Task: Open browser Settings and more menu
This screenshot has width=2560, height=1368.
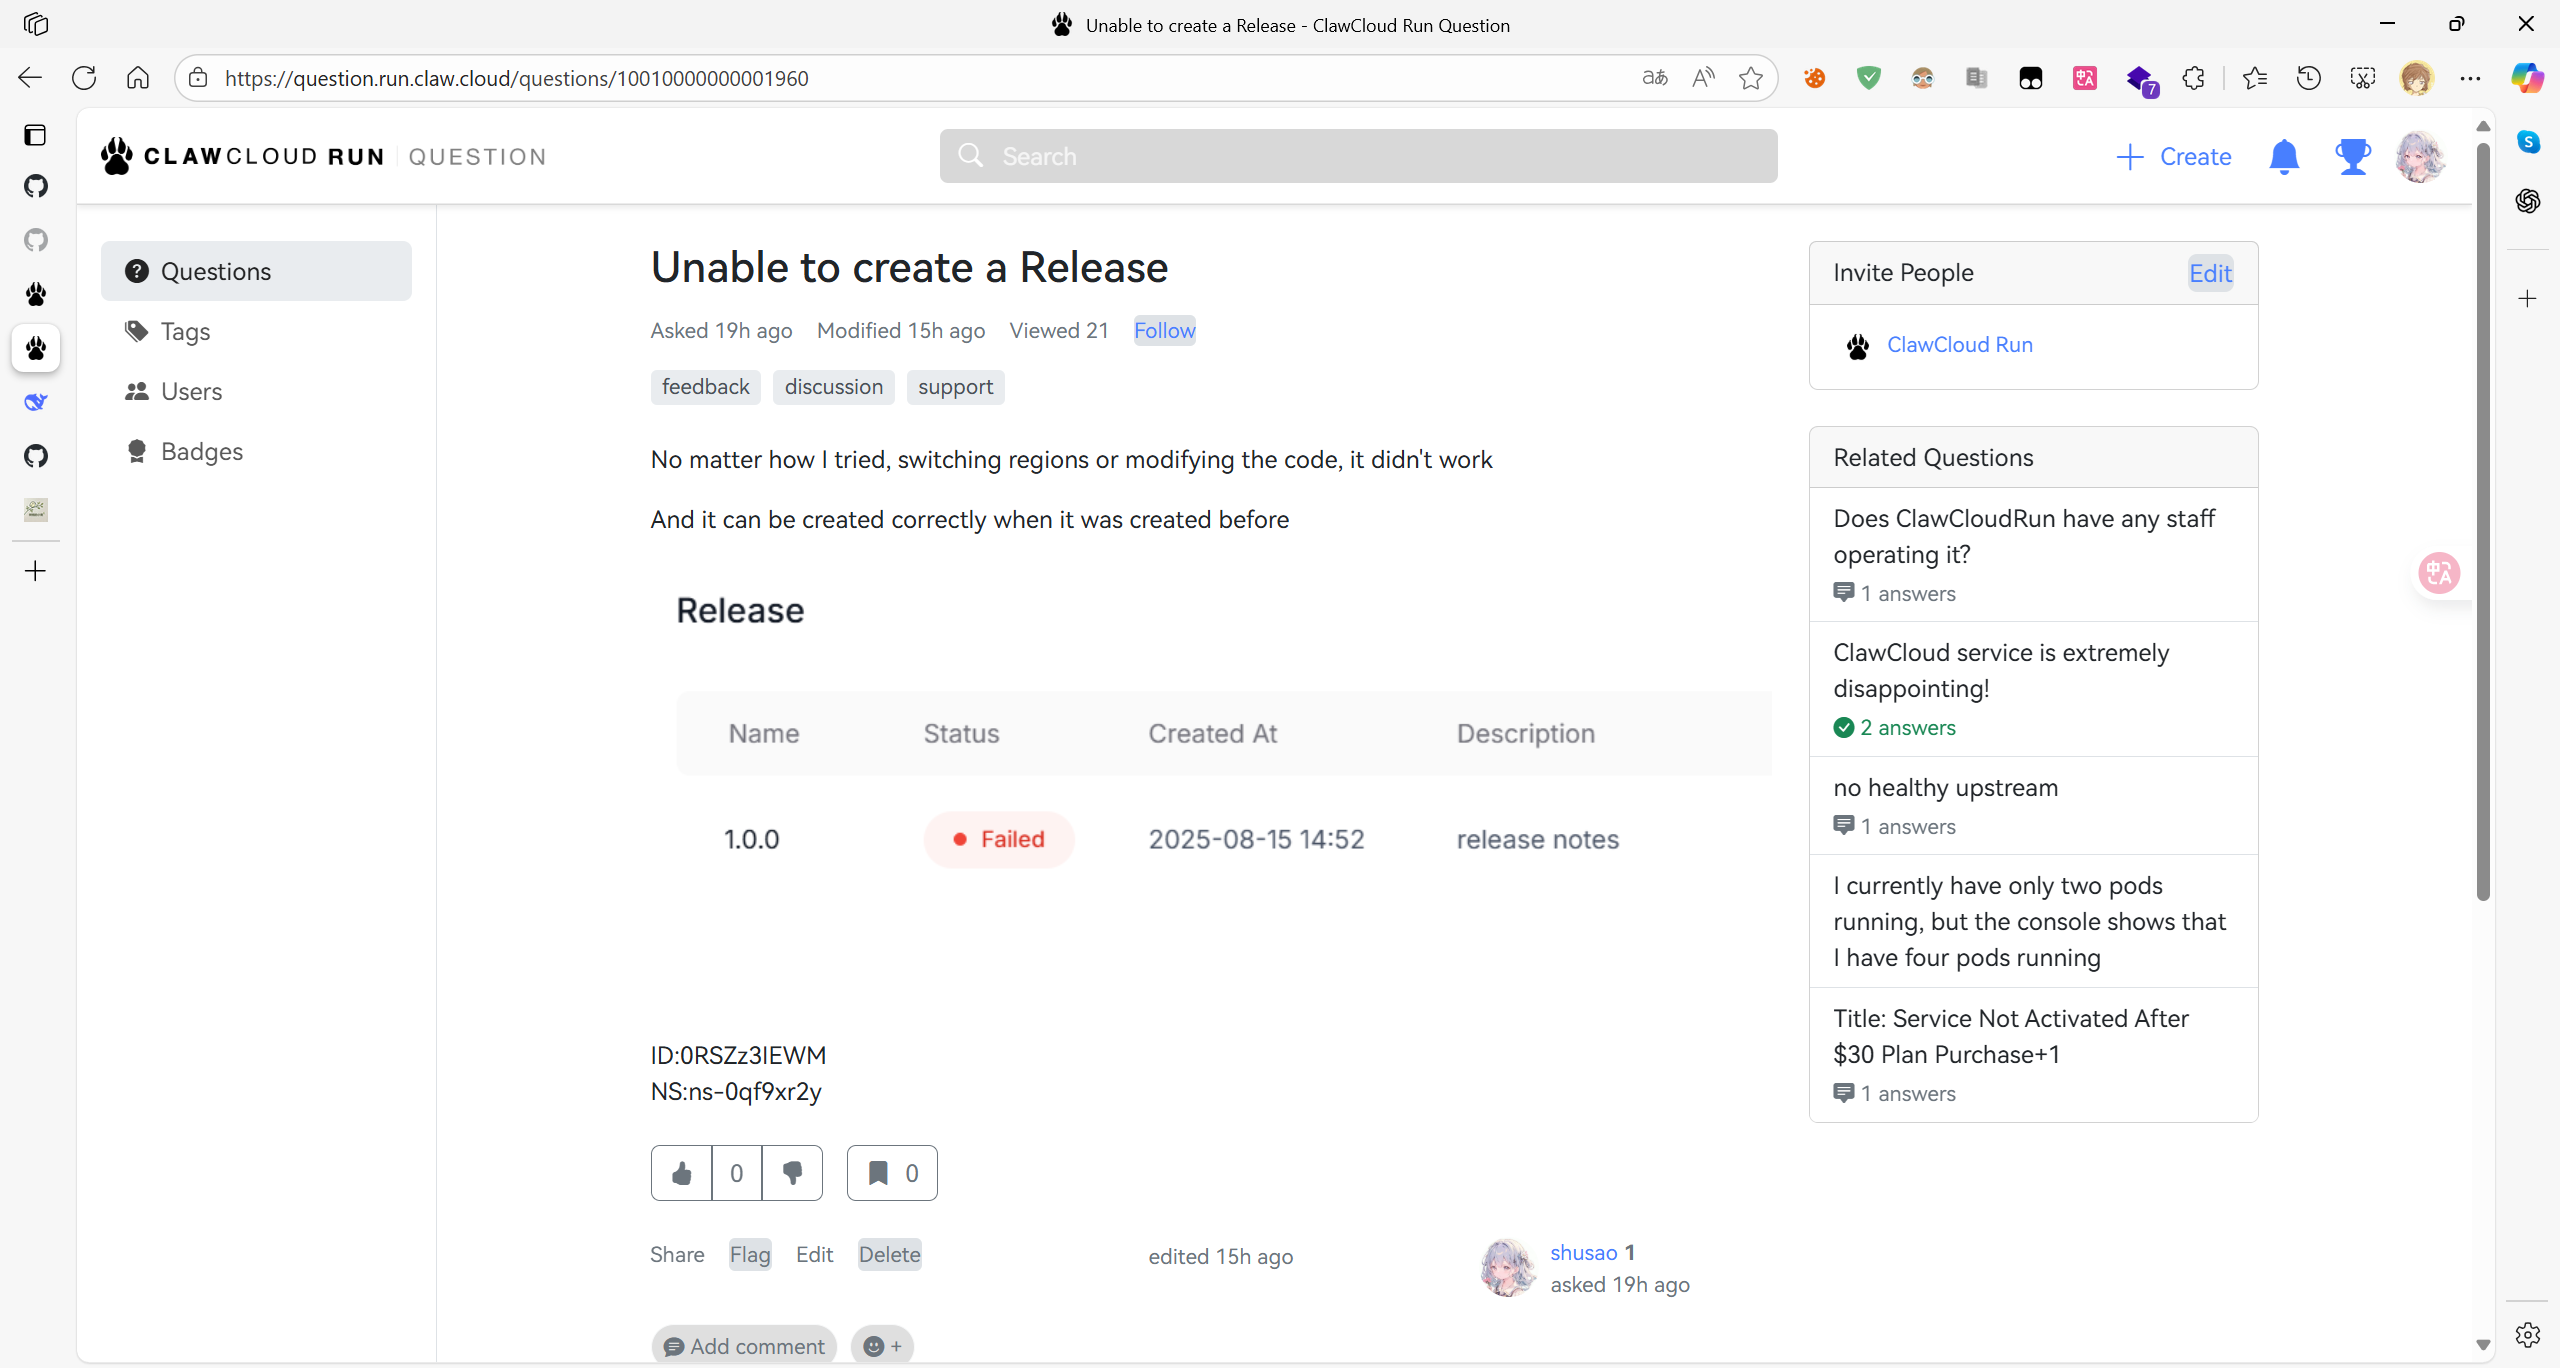Action: [2470, 78]
